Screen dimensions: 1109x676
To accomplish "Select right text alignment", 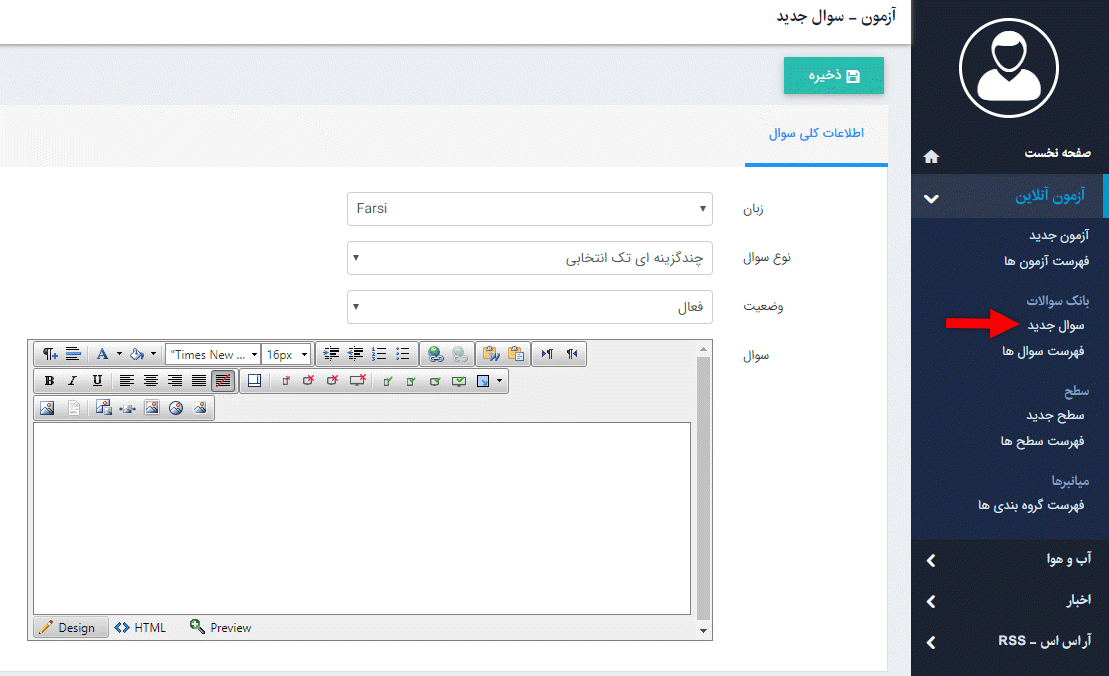I will pyautogui.click(x=174, y=381).
